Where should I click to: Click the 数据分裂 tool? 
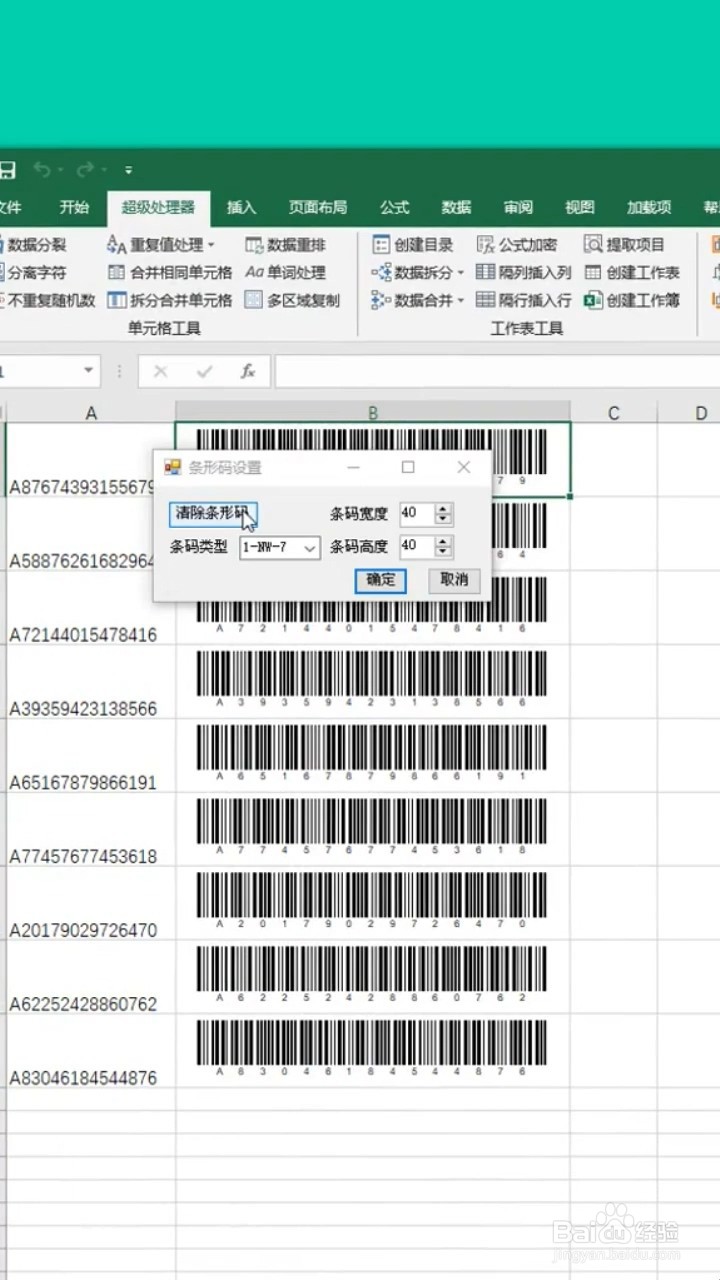(x=34, y=244)
